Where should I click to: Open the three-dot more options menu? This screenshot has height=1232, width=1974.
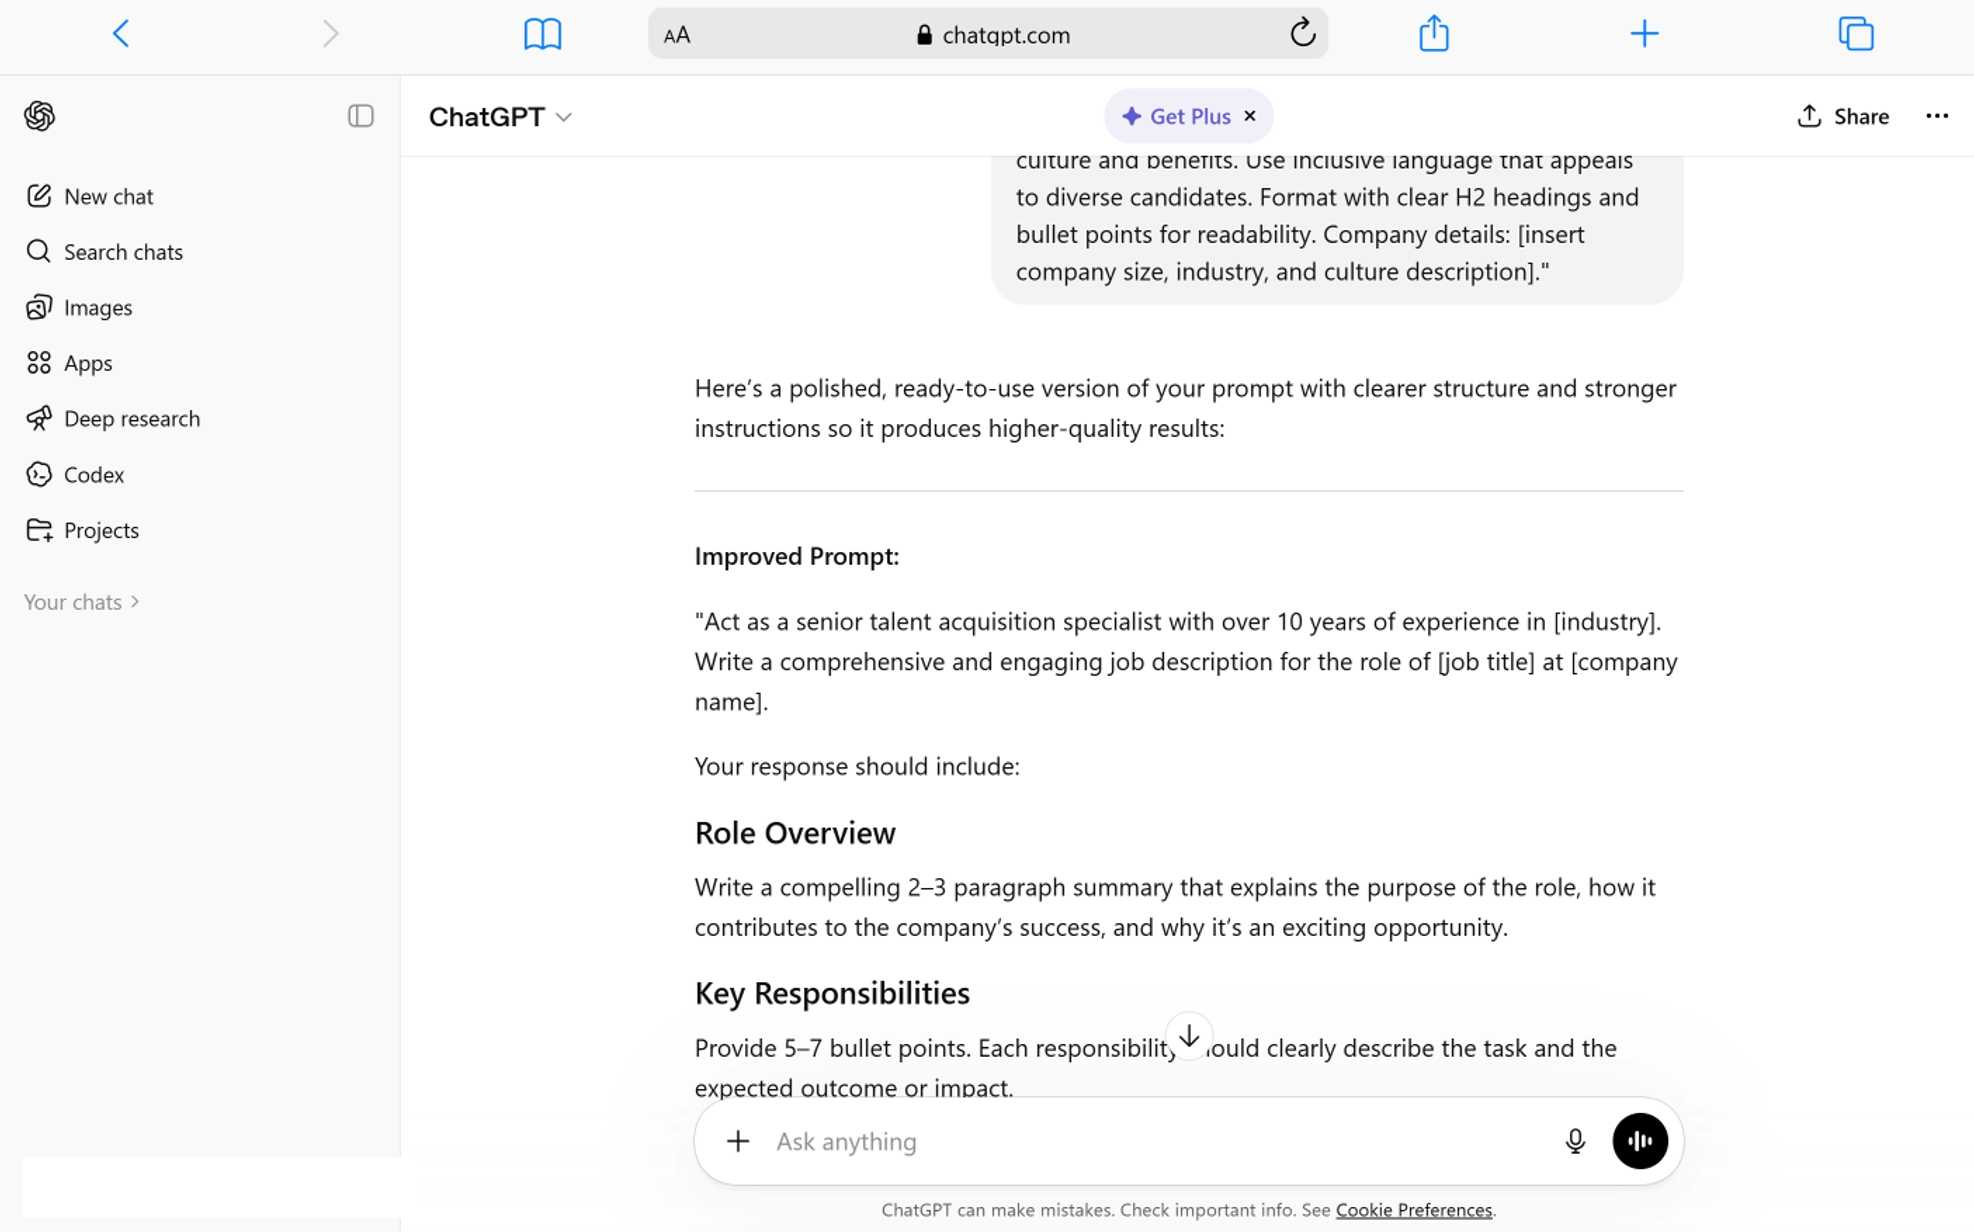(x=1937, y=116)
